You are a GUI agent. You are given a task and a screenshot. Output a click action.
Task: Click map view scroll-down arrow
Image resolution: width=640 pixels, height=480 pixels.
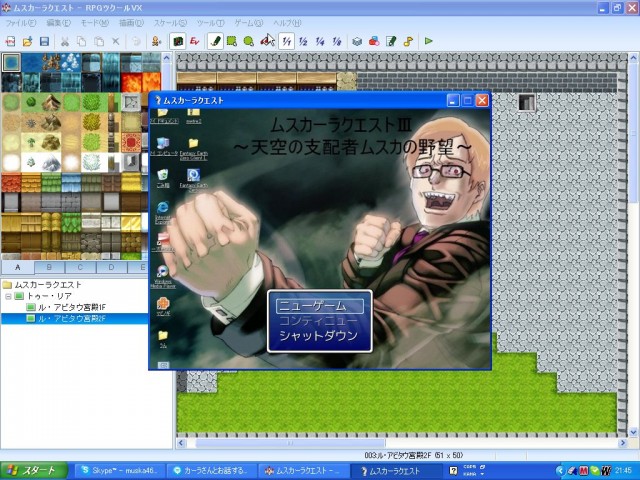tap(633, 431)
